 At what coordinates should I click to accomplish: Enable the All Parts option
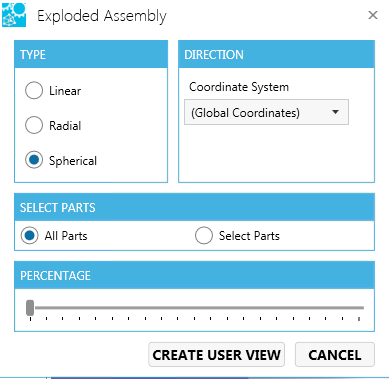tap(29, 236)
